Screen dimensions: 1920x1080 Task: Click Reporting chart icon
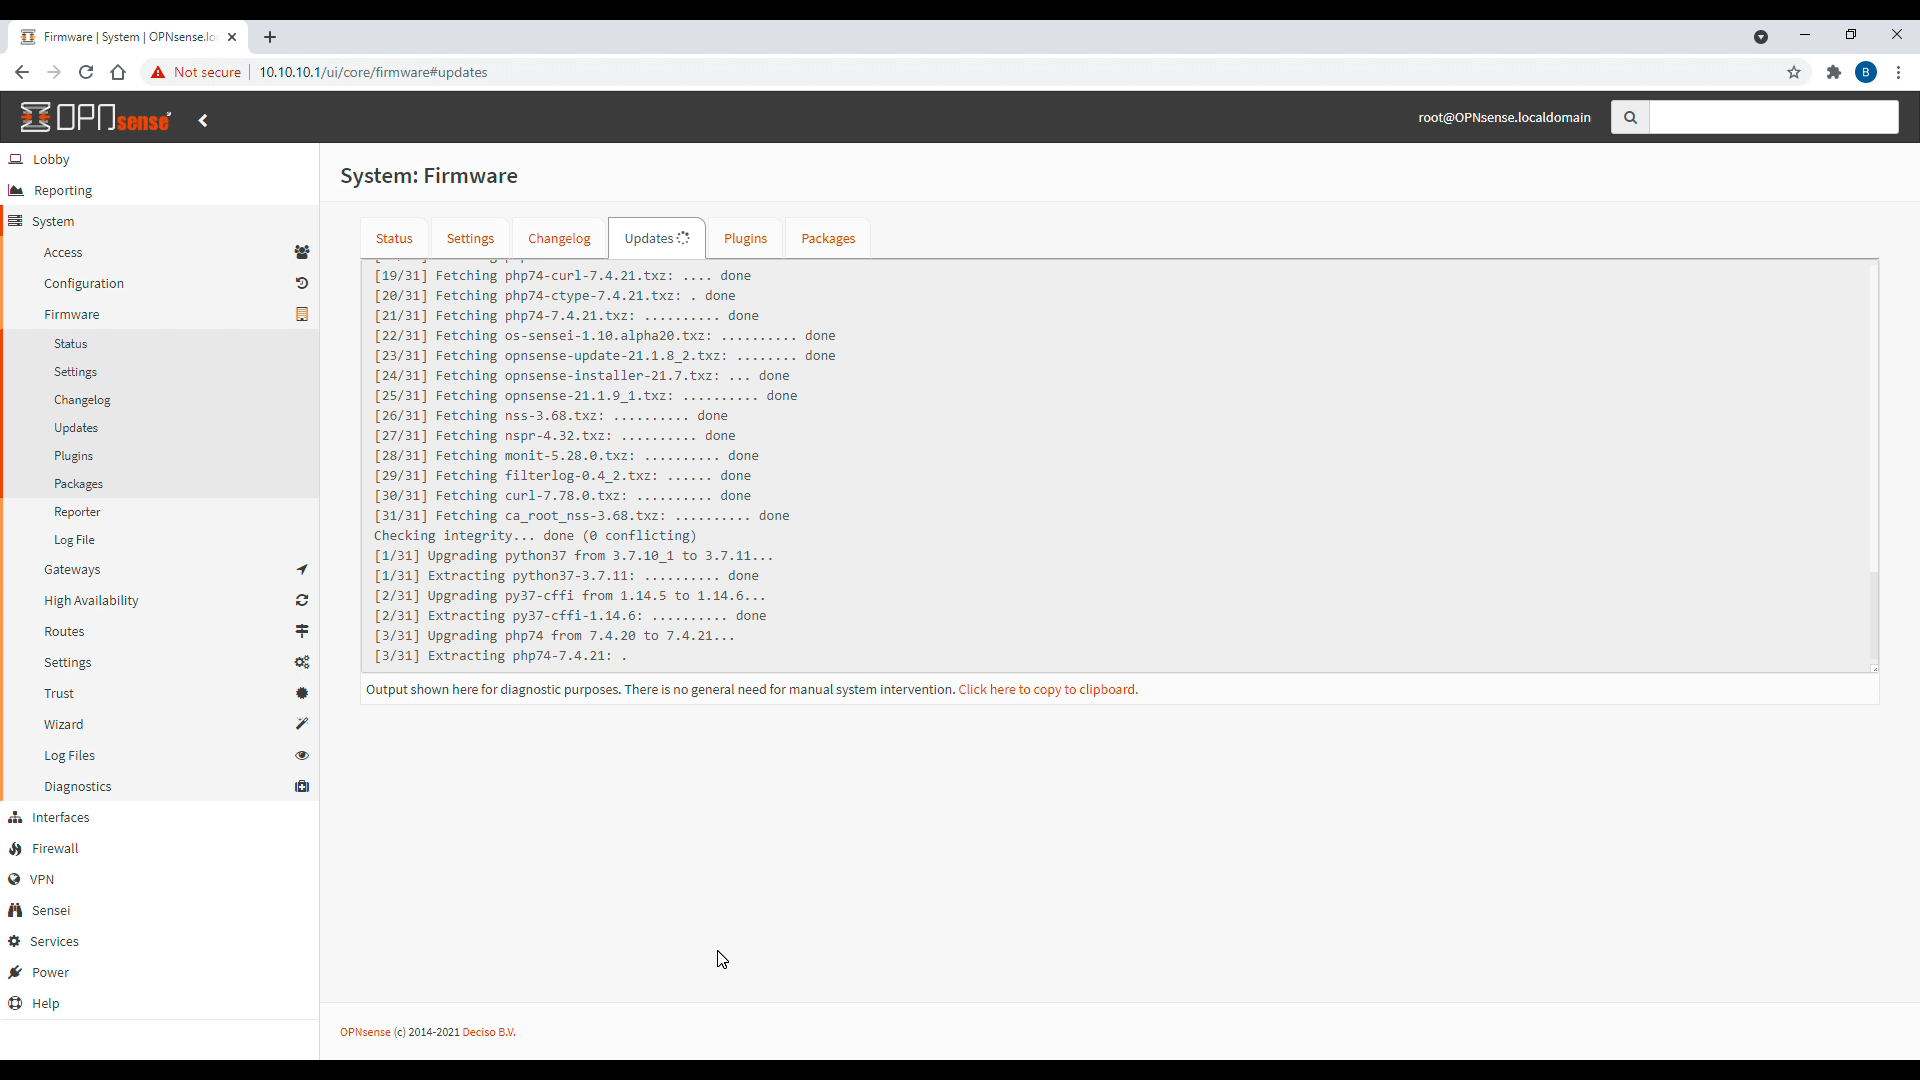click(x=16, y=191)
